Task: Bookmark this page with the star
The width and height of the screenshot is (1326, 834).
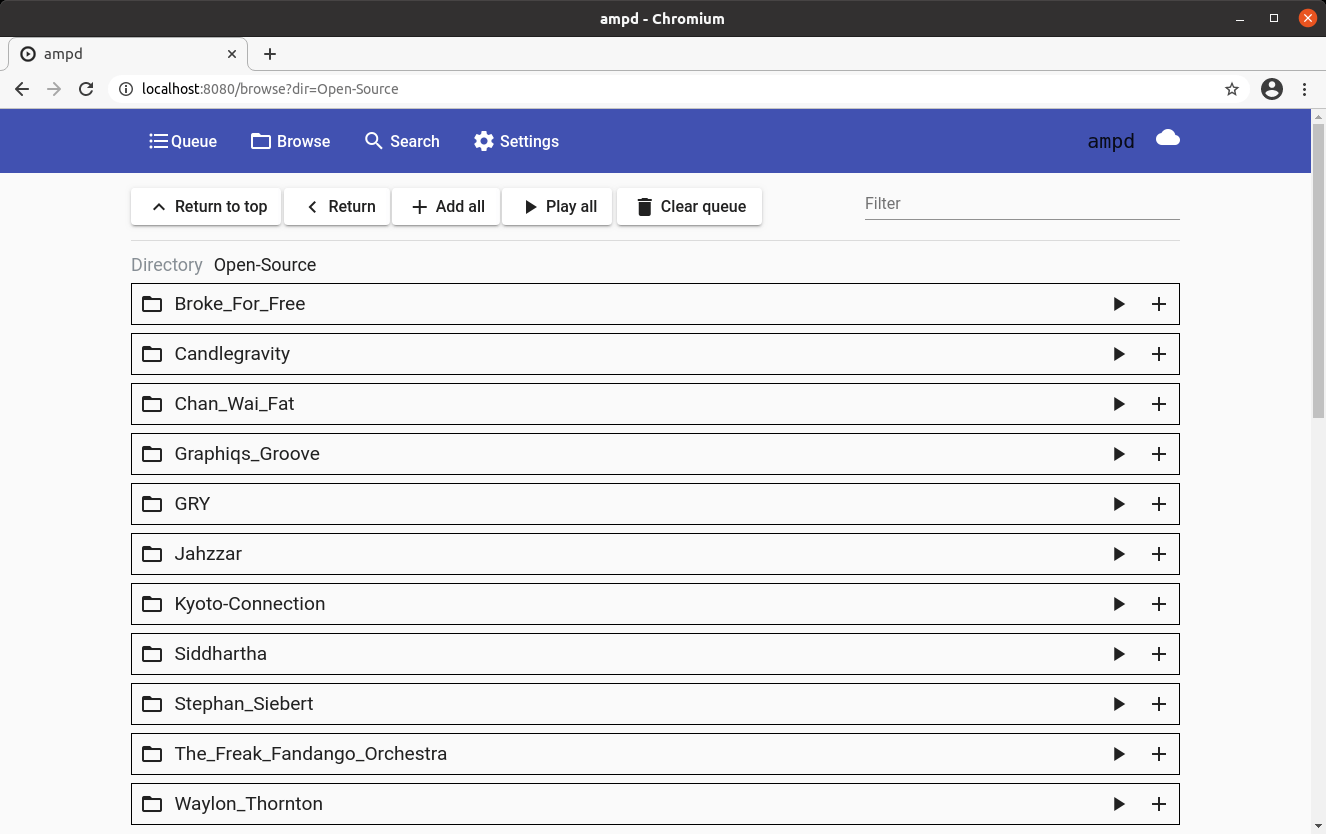Action: [1232, 89]
